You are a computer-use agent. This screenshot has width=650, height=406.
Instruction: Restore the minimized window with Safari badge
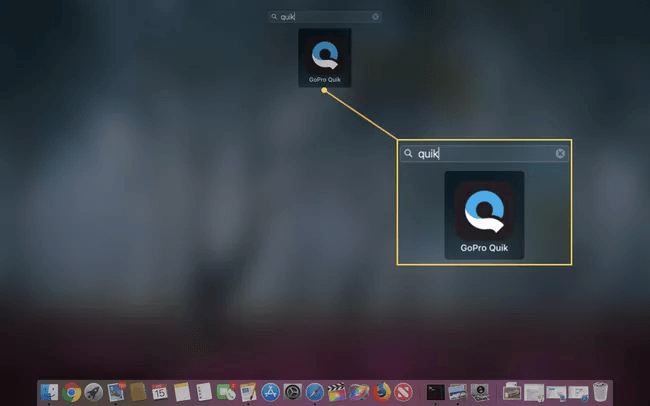click(578, 393)
